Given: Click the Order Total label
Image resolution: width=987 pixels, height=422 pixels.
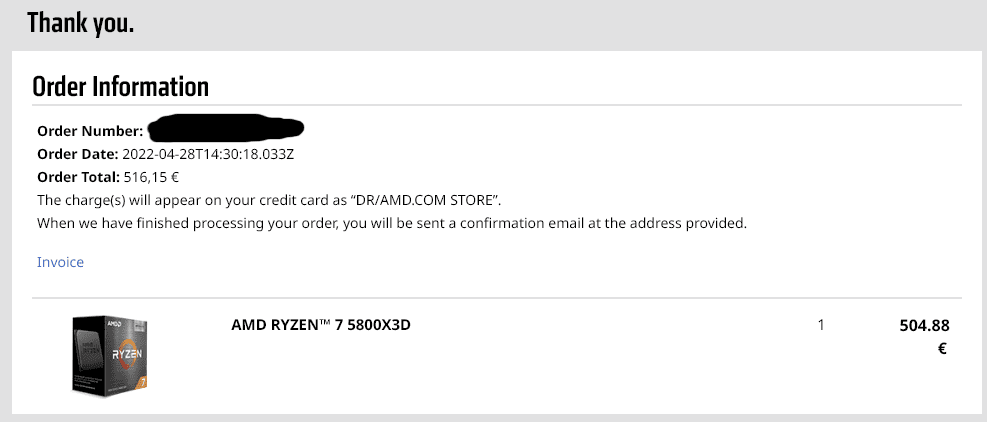Looking at the screenshot, I should coord(78,177).
